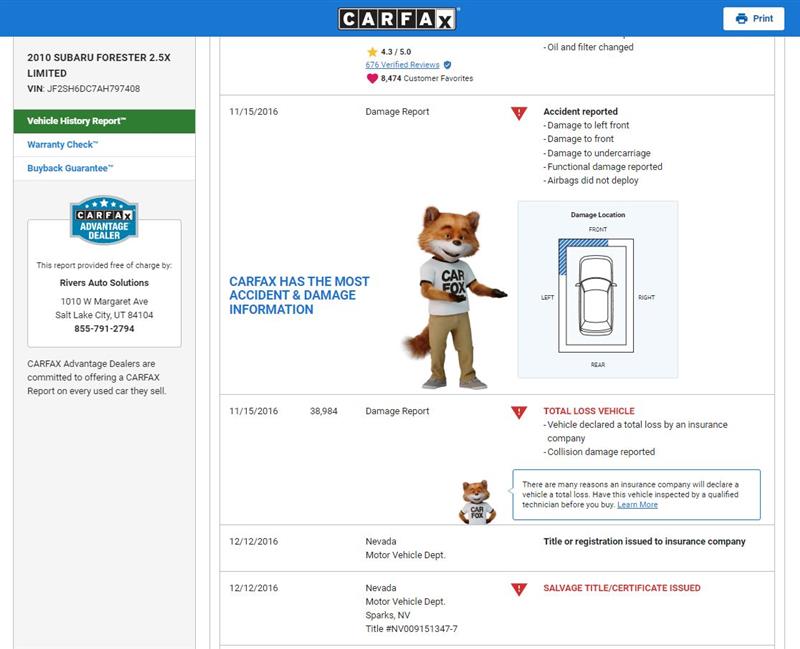Click the pink heart Customer Favorites icon
800x649 pixels.
tap(372, 78)
